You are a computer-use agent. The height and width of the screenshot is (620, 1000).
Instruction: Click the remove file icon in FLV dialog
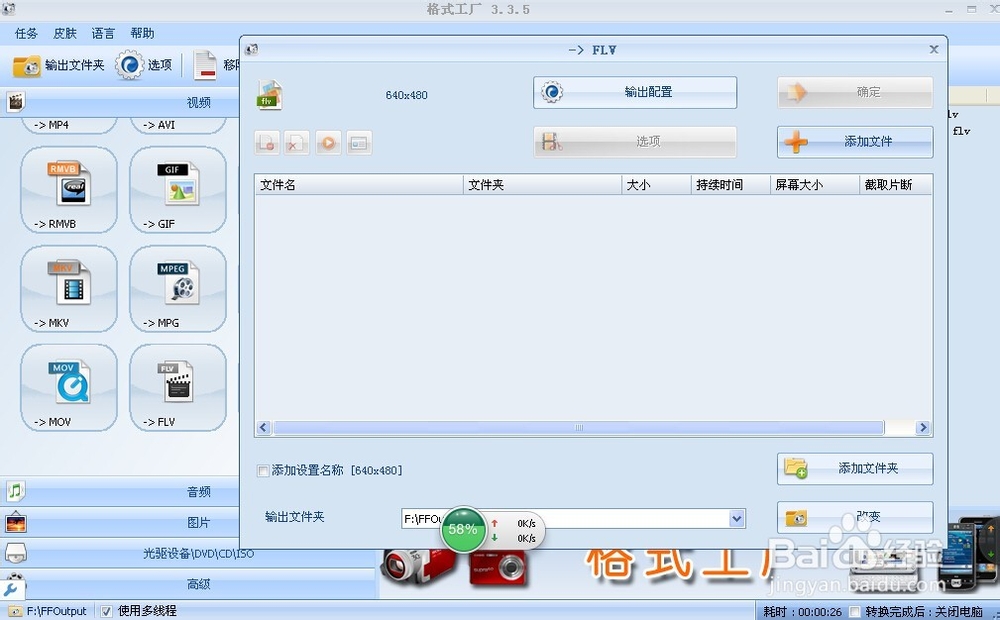pyautogui.click(x=296, y=143)
